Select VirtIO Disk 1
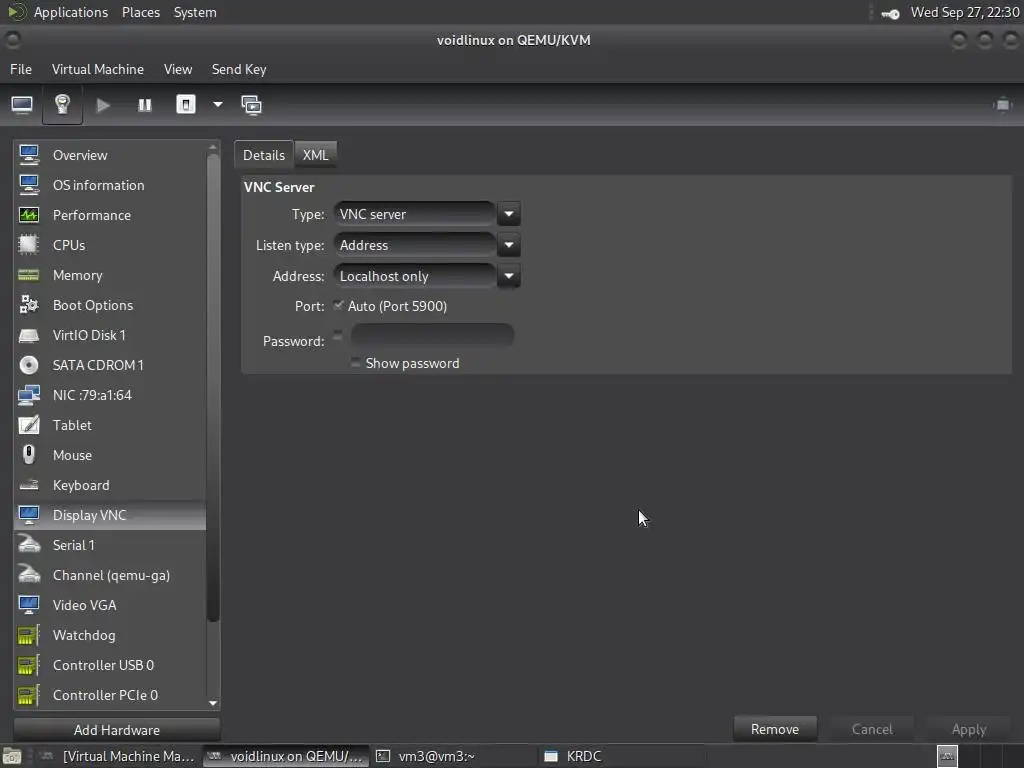The image size is (1024, 768). click(x=110, y=336)
